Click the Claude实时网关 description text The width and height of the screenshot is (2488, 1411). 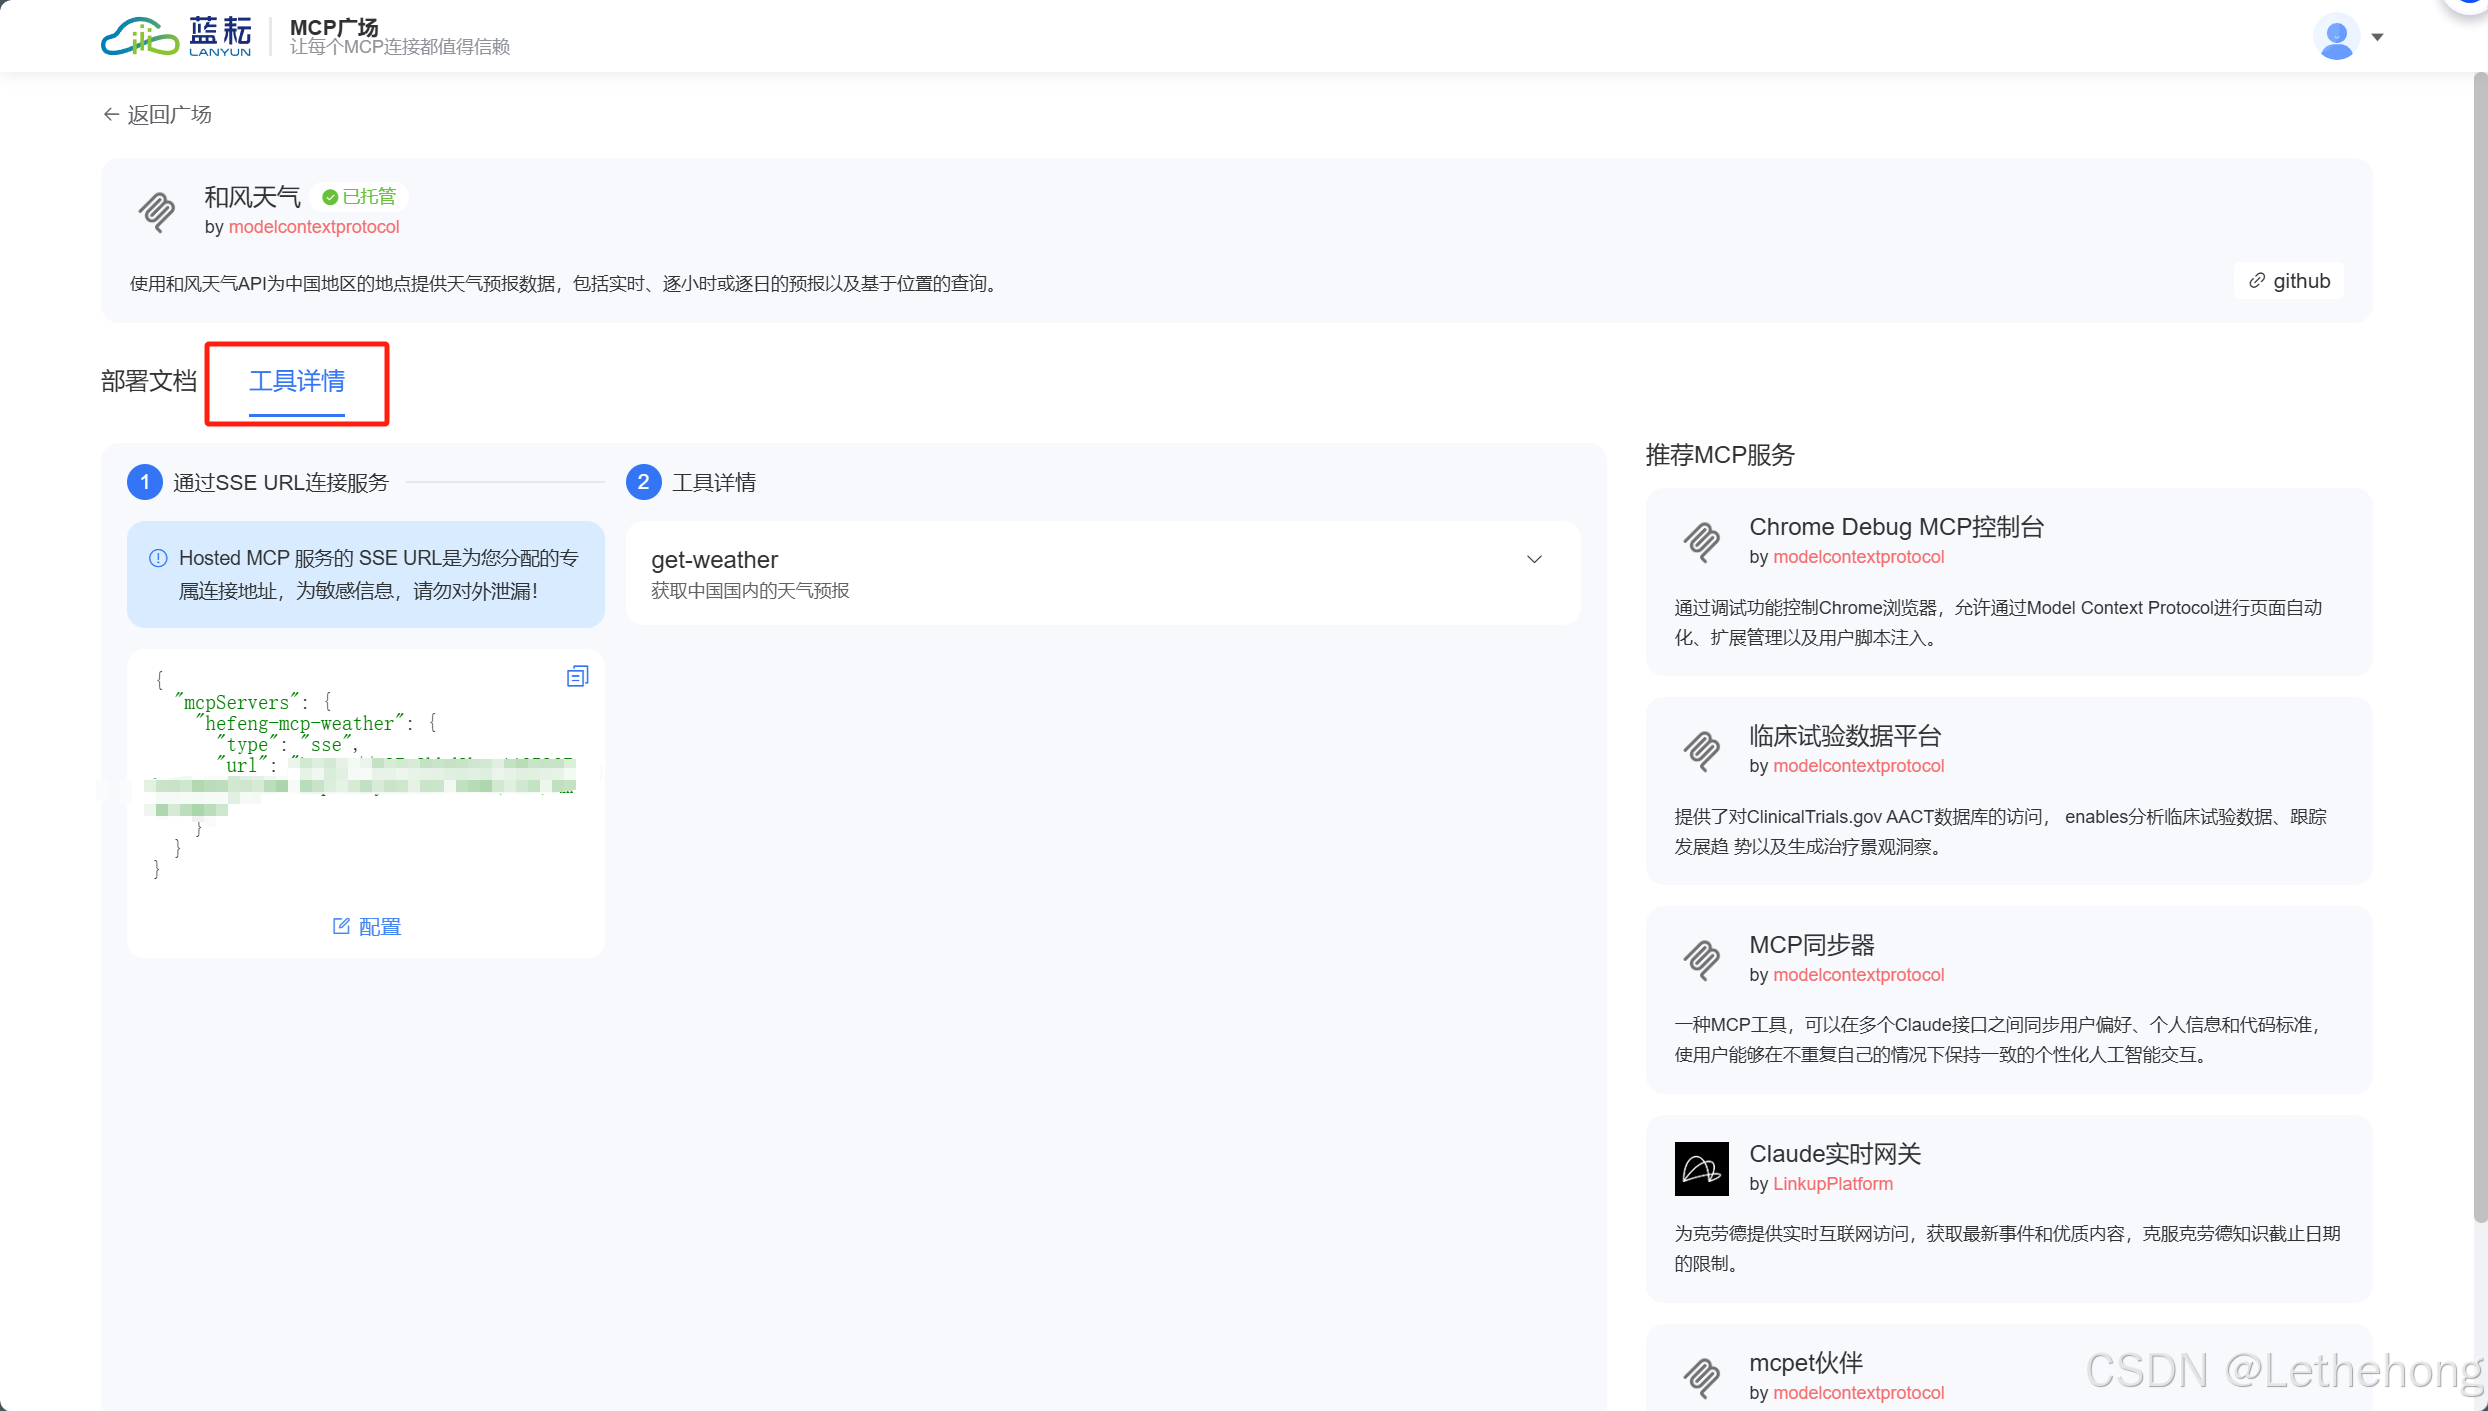click(x=2008, y=1249)
